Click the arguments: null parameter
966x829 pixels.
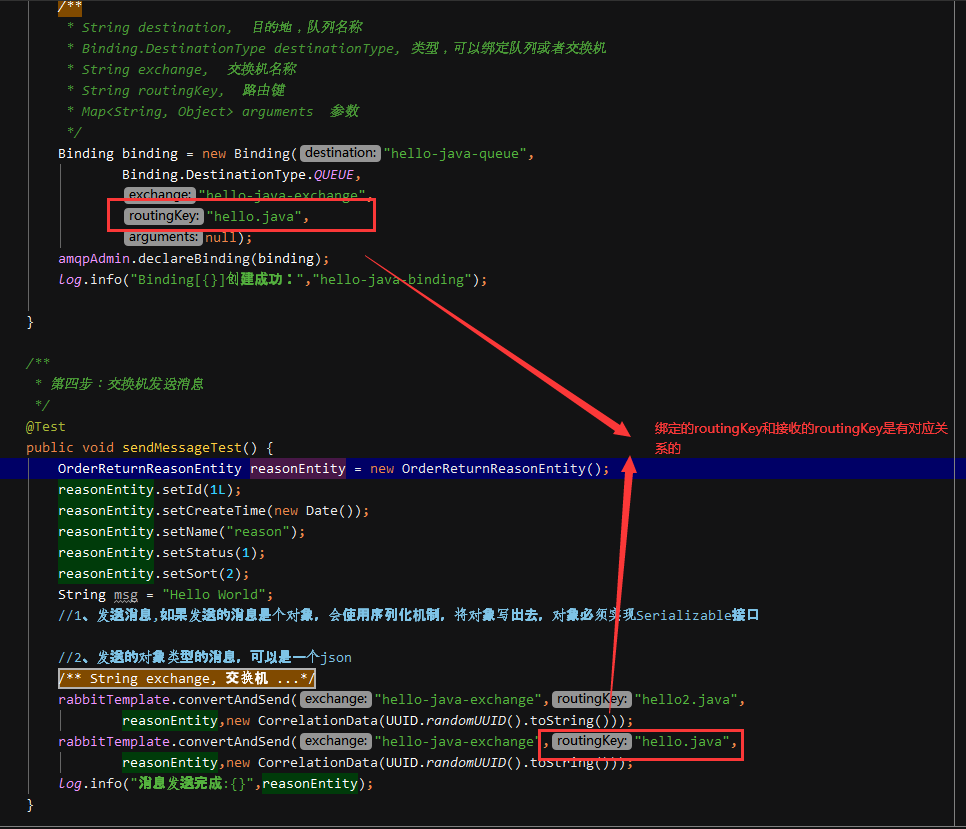pos(187,238)
